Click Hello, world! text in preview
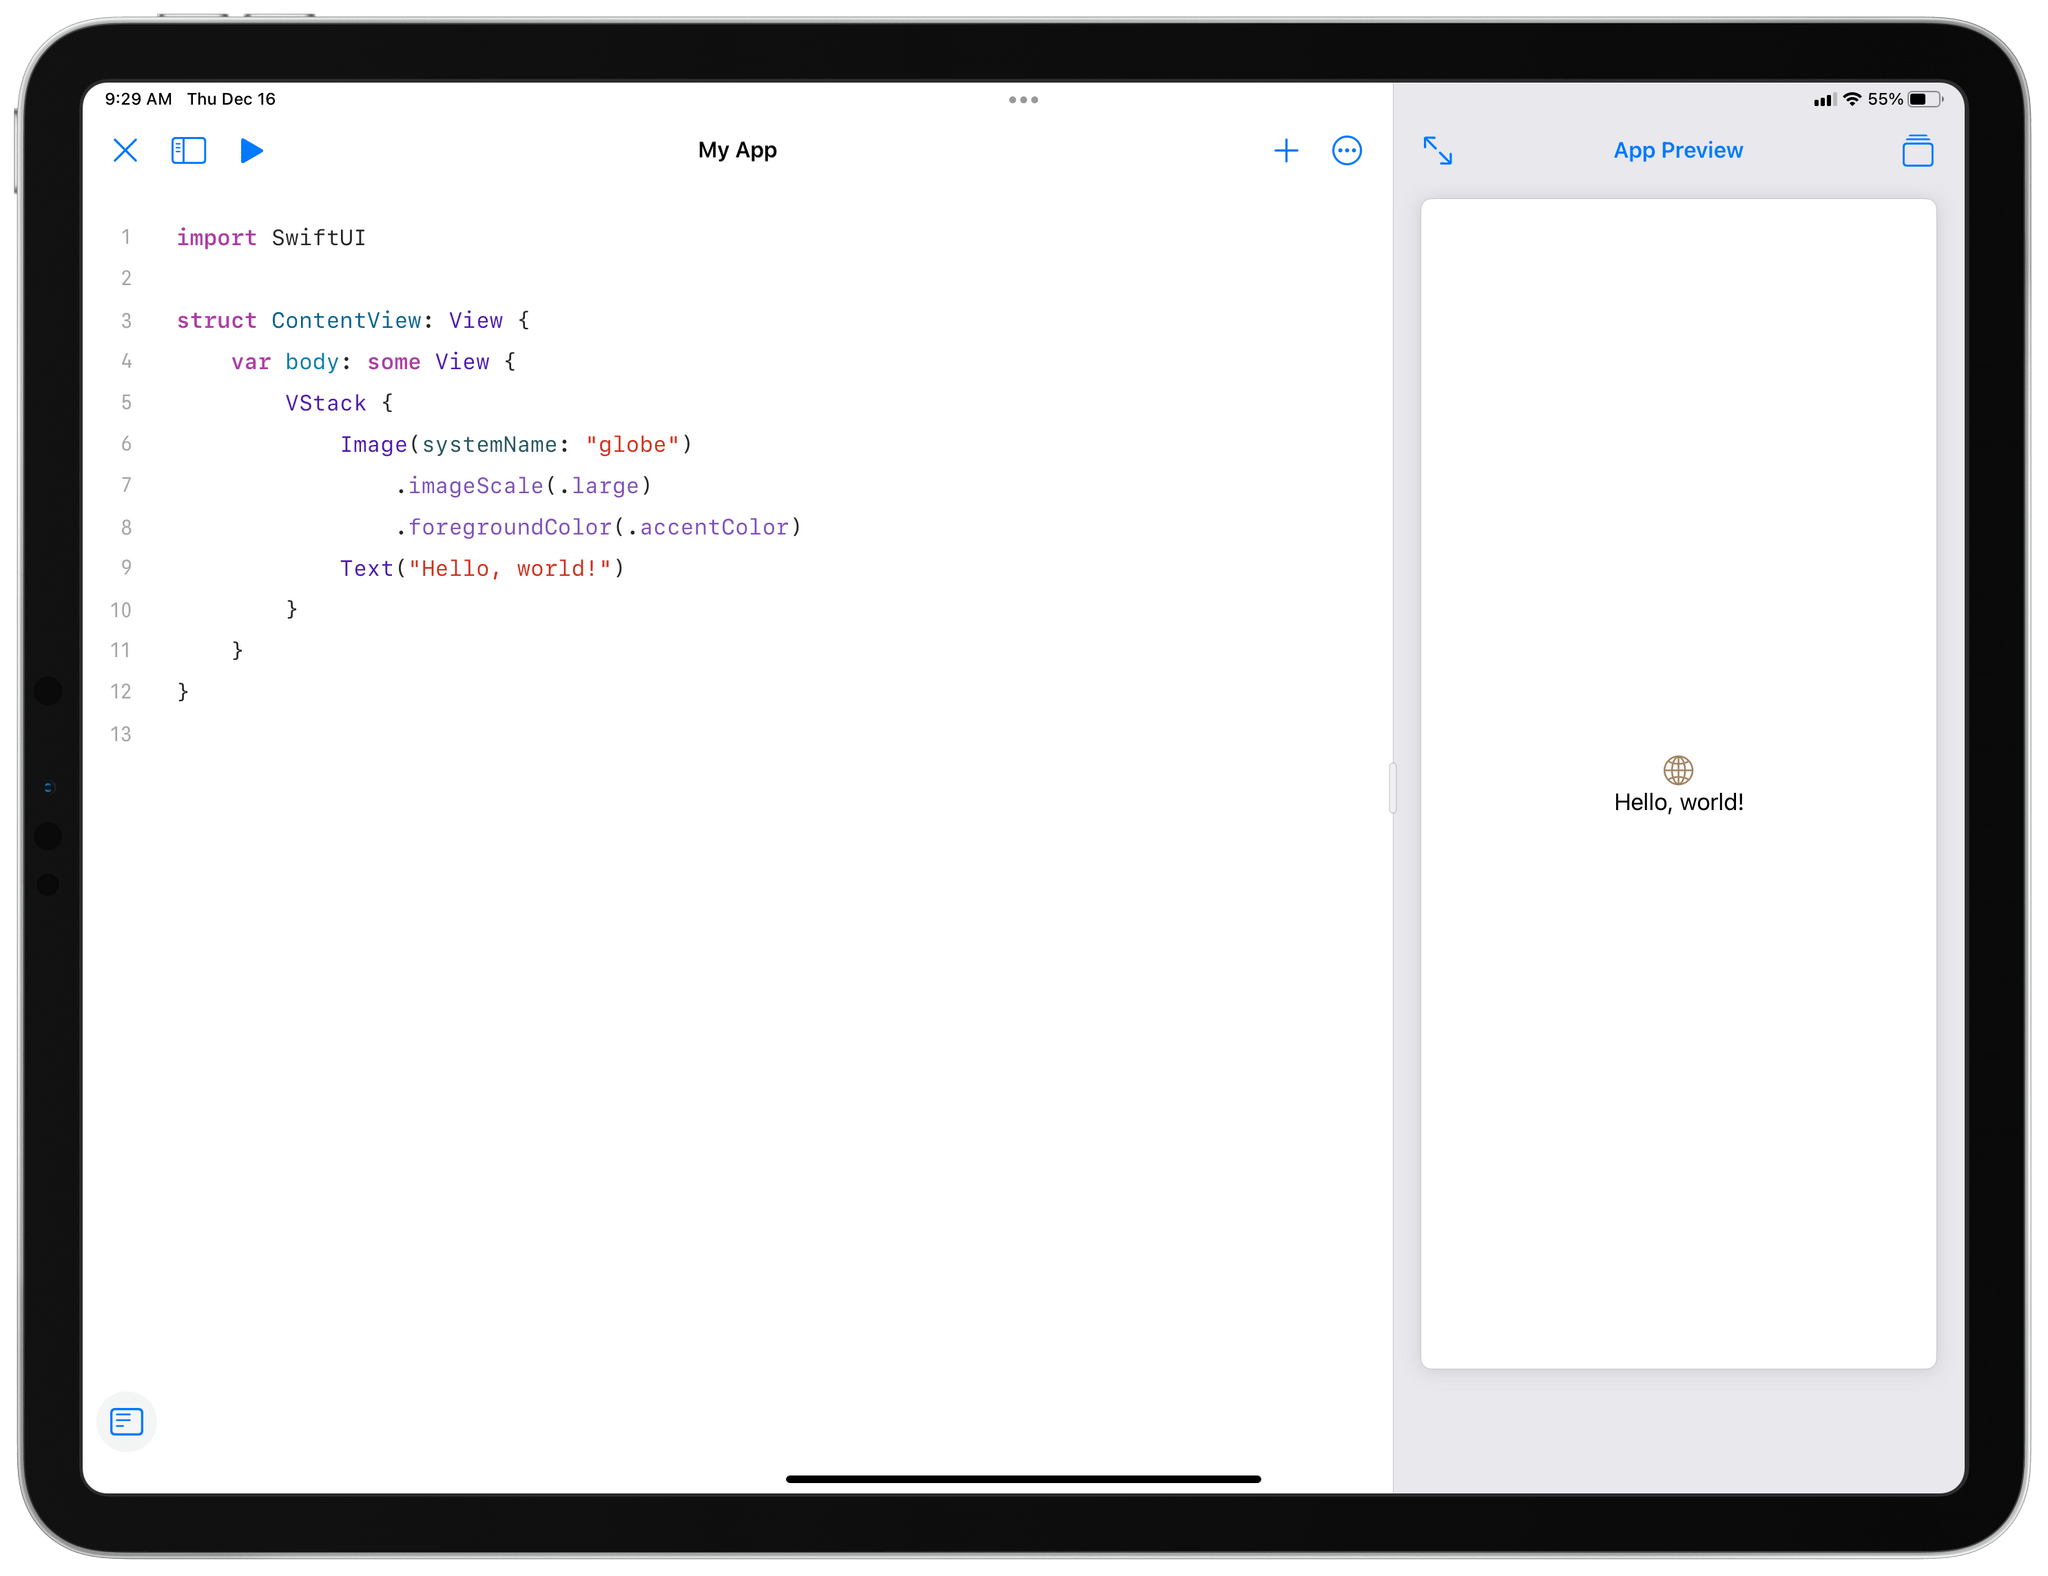 pyautogui.click(x=1678, y=802)
